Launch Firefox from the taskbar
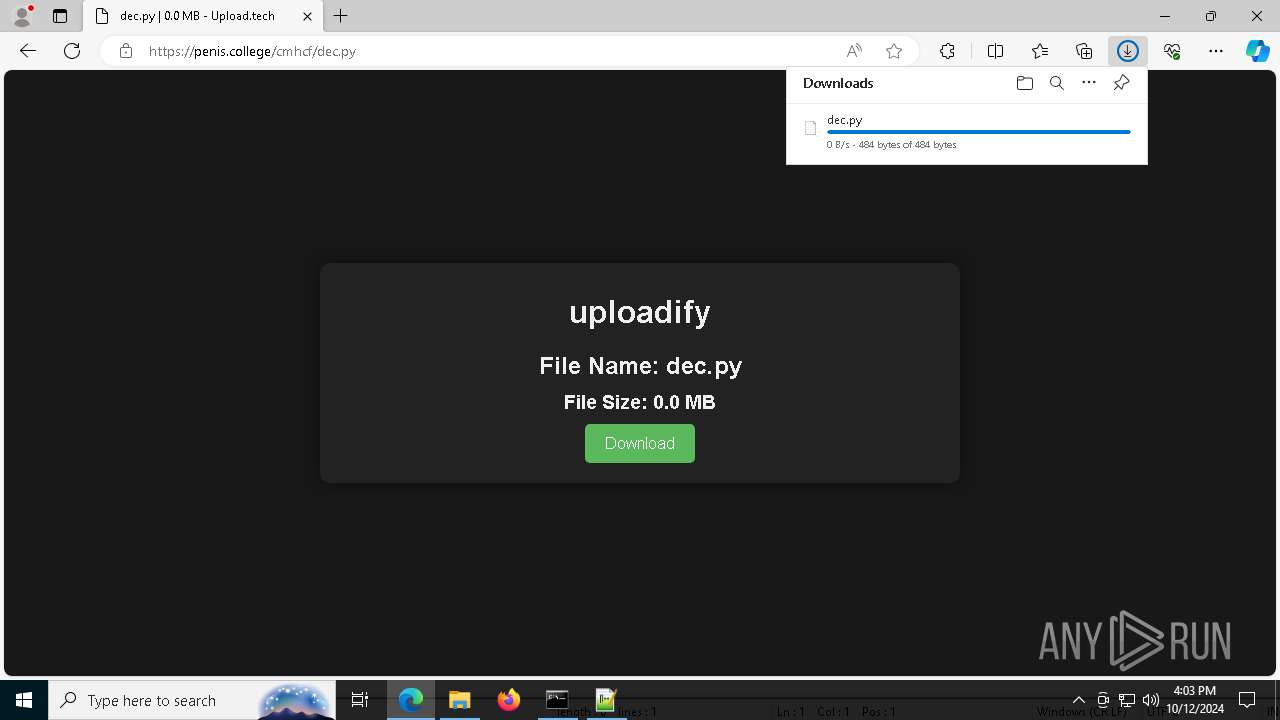This screenshot has width=1280, height=720. 509,700
